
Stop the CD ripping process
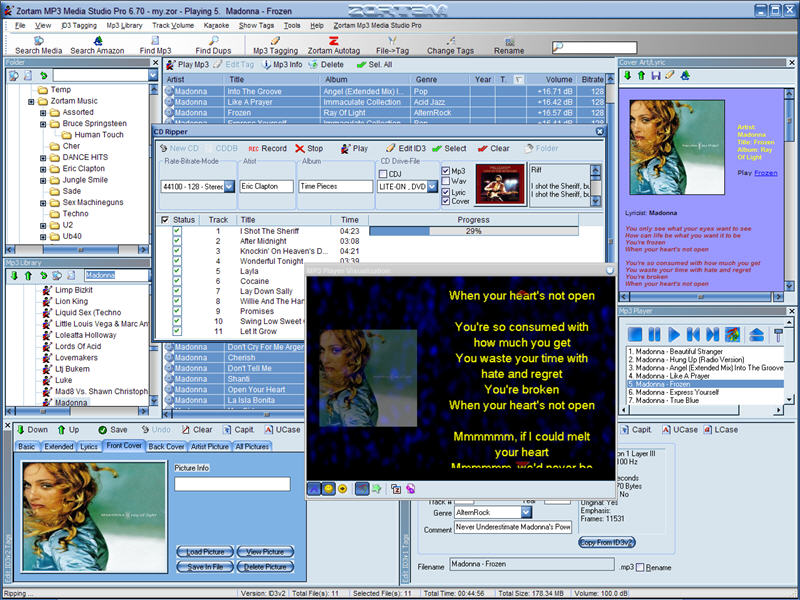pyautogui.click(x=308, y=148)
